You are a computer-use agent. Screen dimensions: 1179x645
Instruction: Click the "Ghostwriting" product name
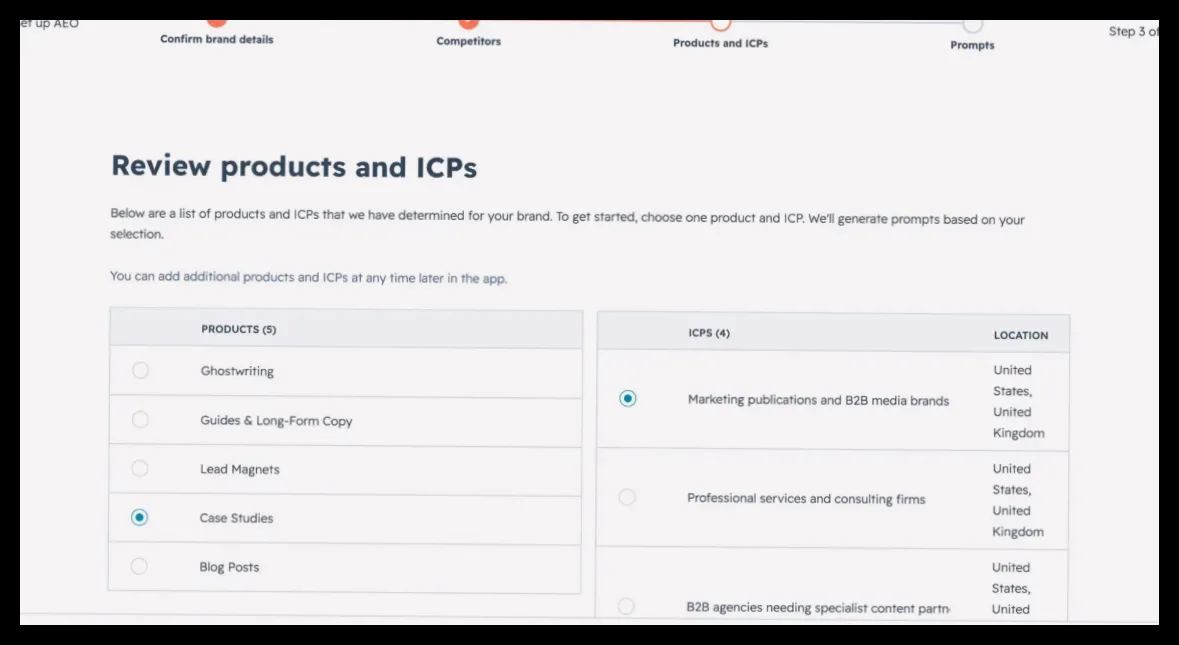tap(237, 371)
